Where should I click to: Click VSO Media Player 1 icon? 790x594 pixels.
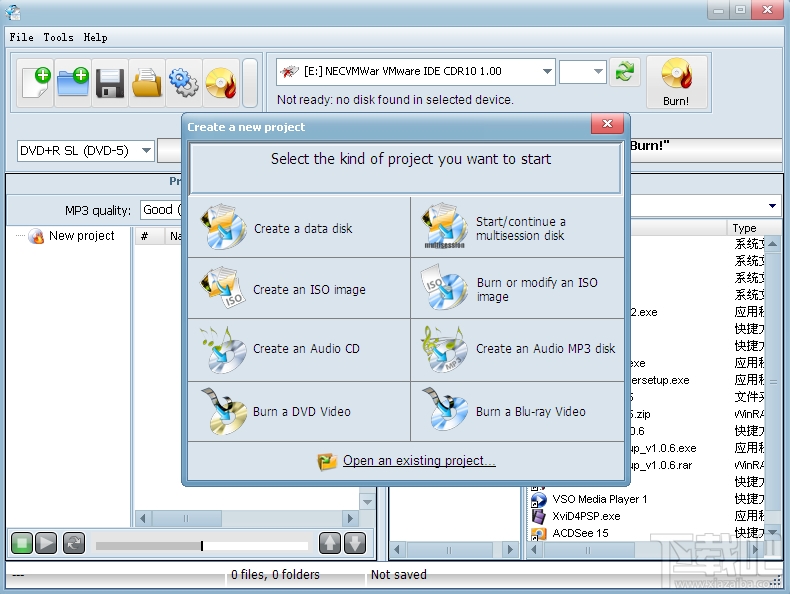[x=539, y=499]
